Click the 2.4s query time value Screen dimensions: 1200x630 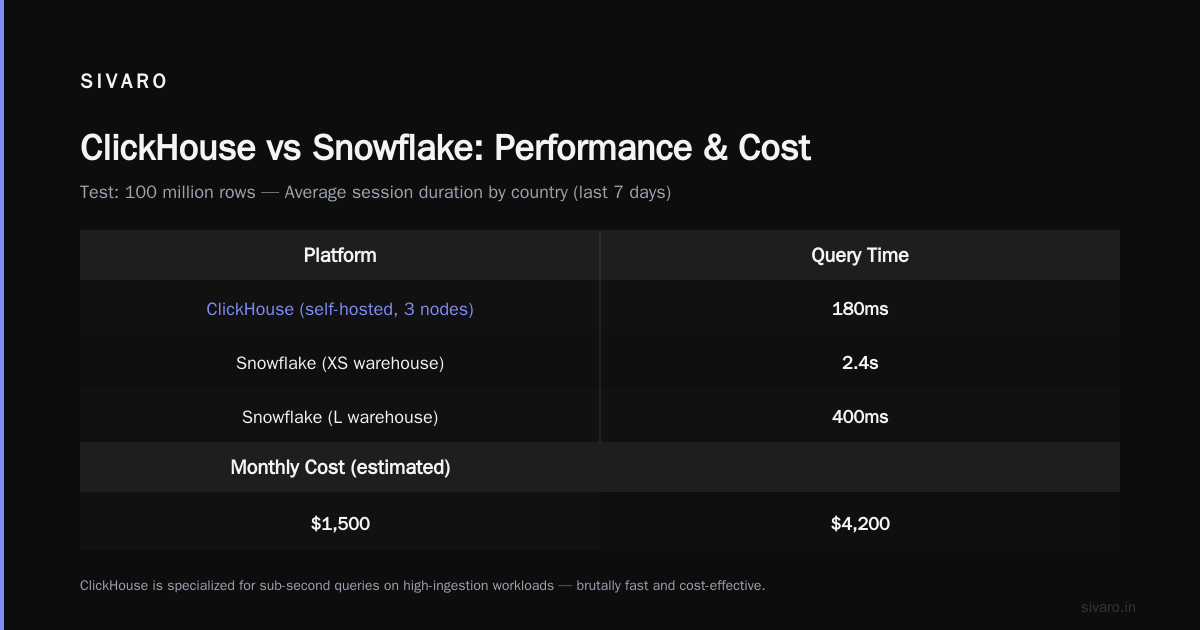(x=860, y=363)
